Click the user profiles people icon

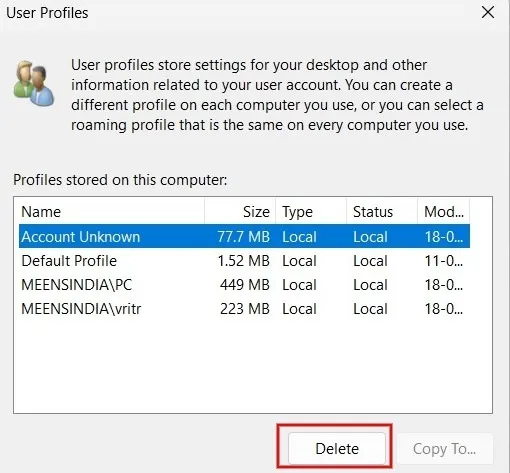coord(34,83)
